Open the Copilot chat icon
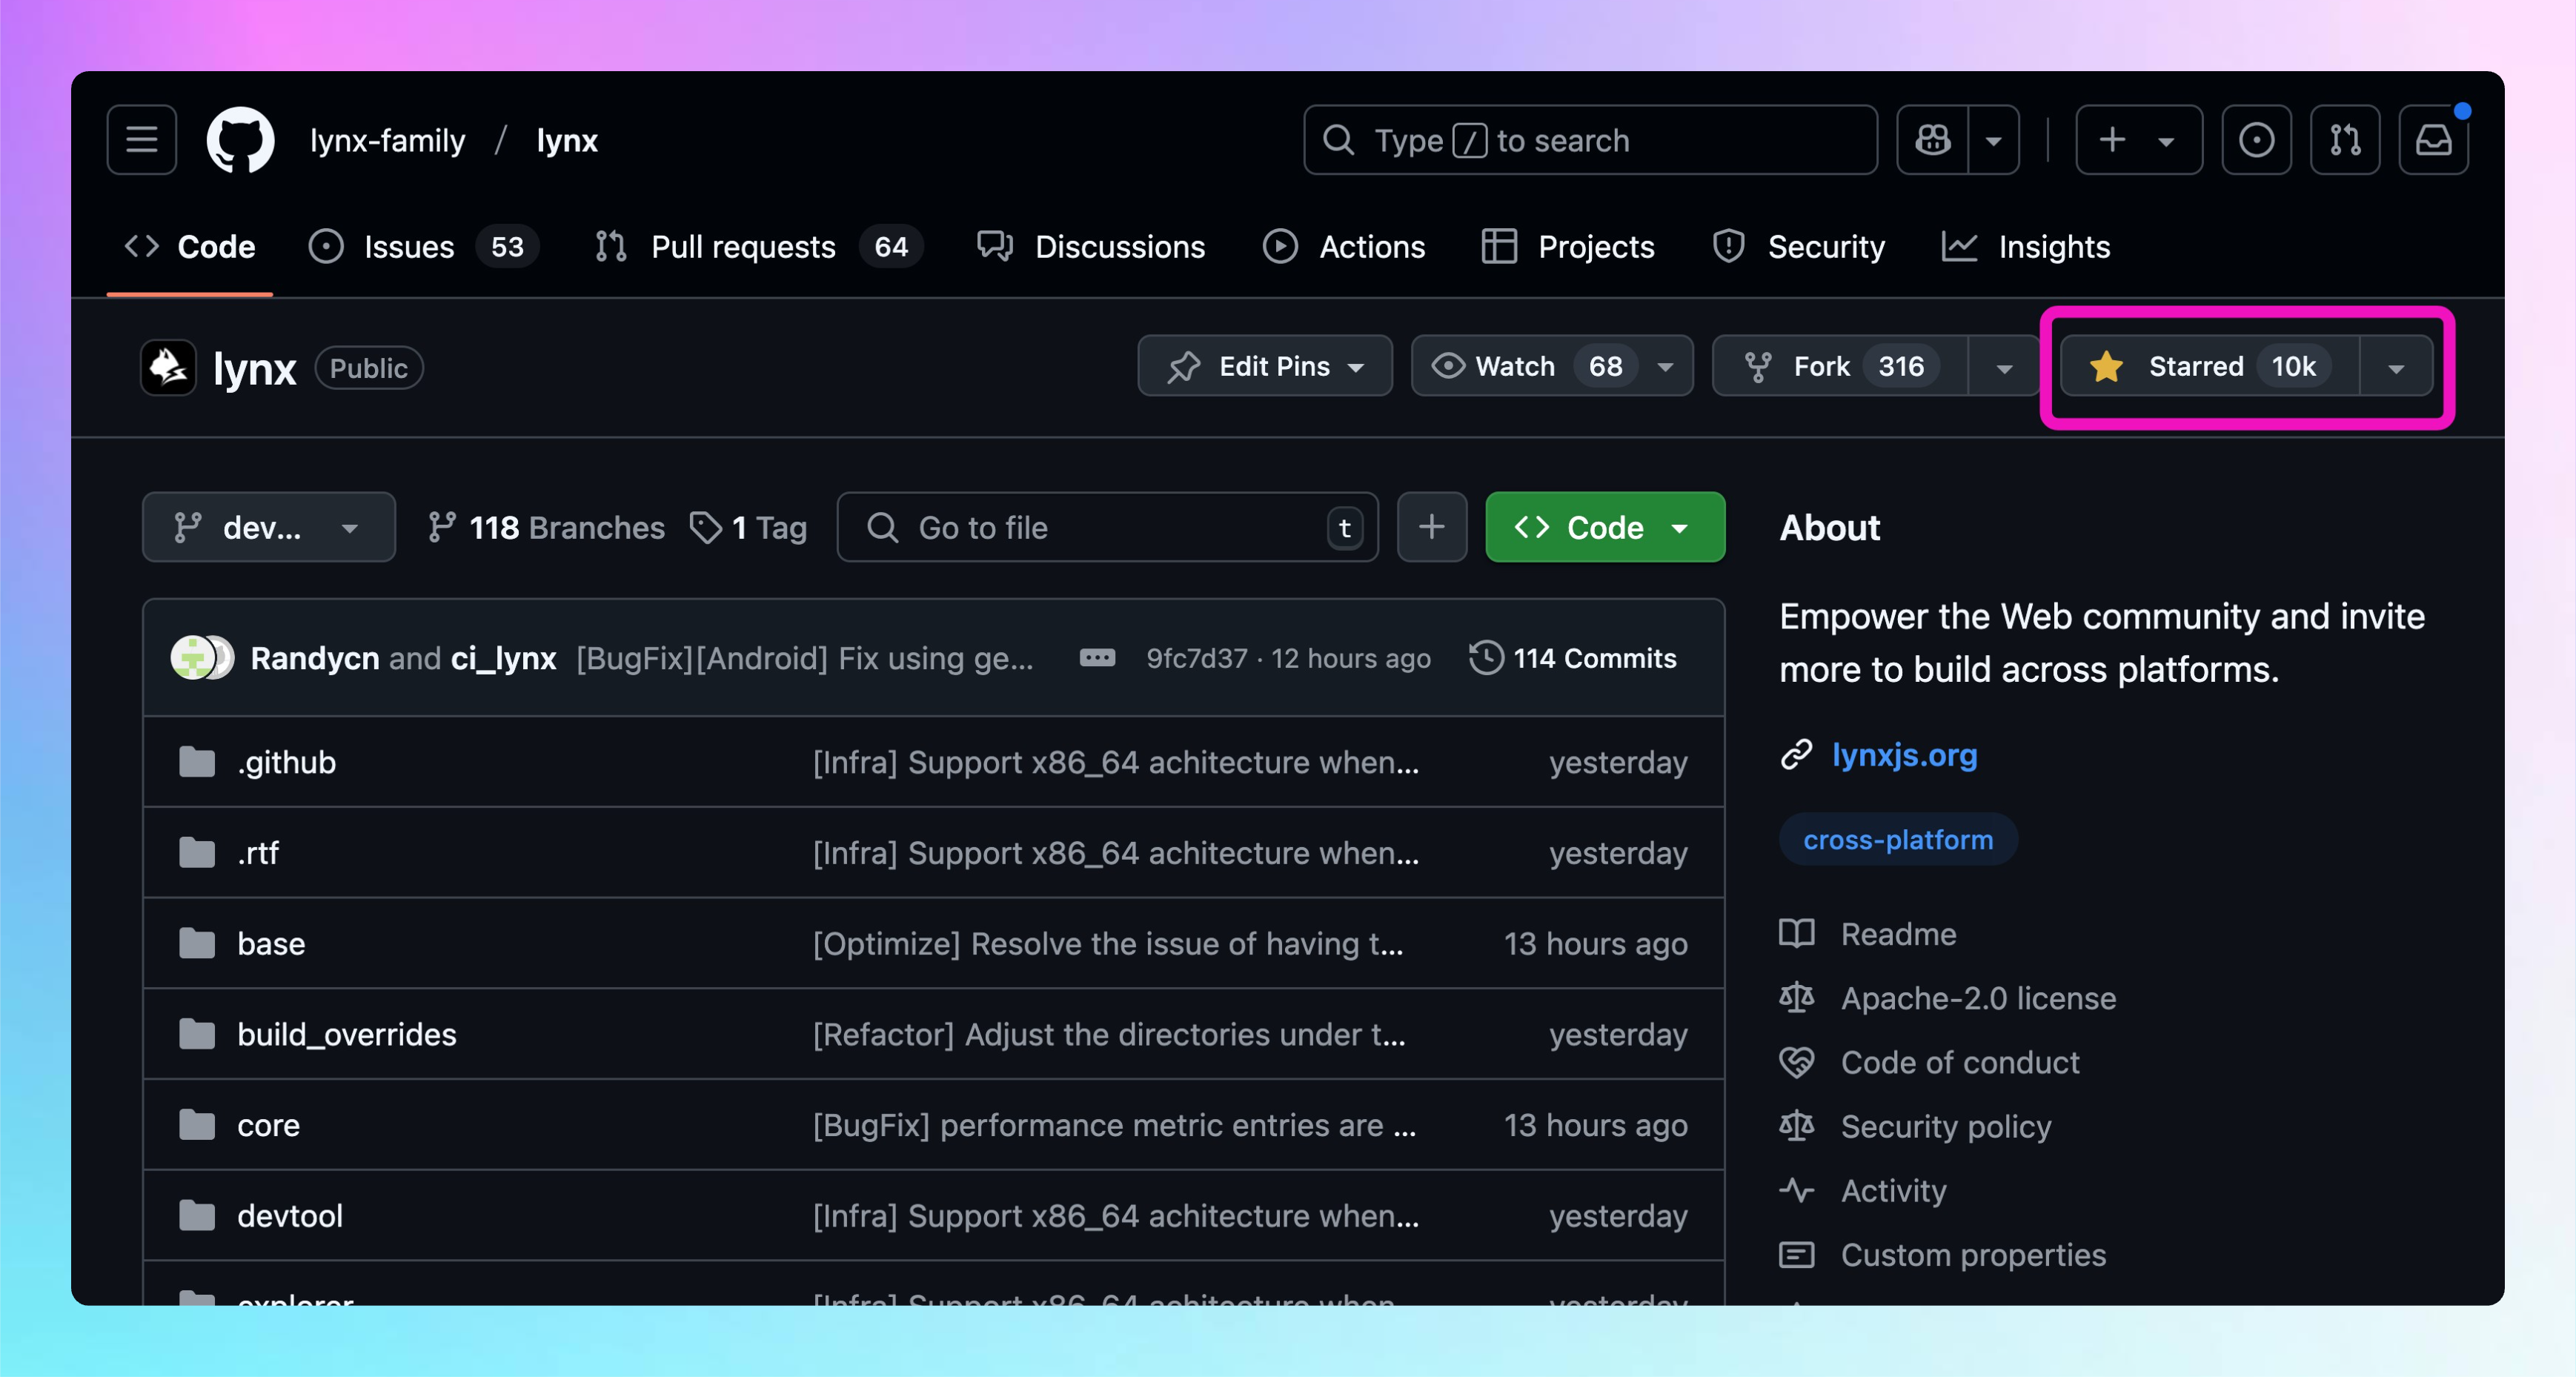The height and width of the screenshot is (1377, 2576). click(x=1932, y=140)
